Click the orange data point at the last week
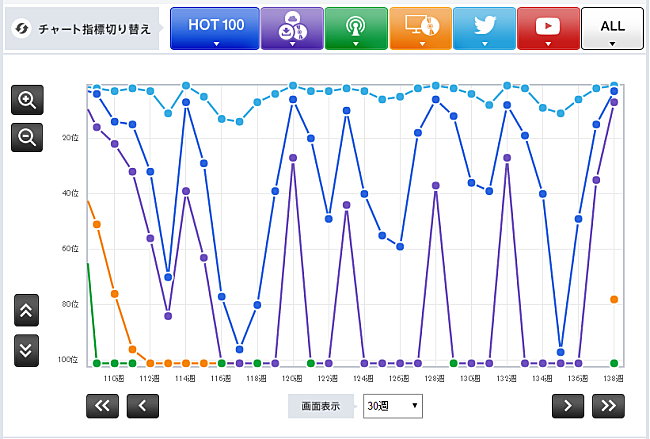650x439 pixels. pyautogui.click(x=614, y=299)
